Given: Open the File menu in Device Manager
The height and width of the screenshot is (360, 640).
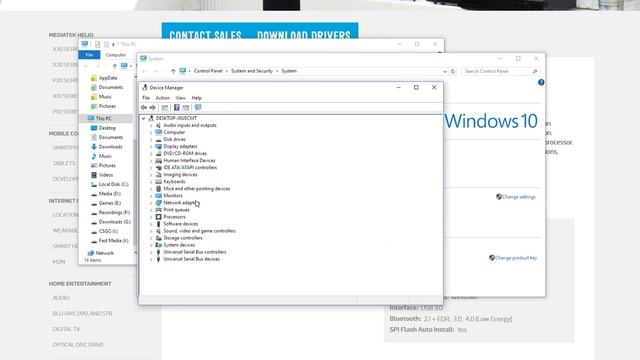Looking at the screenshot, I should tap(146, 98).
